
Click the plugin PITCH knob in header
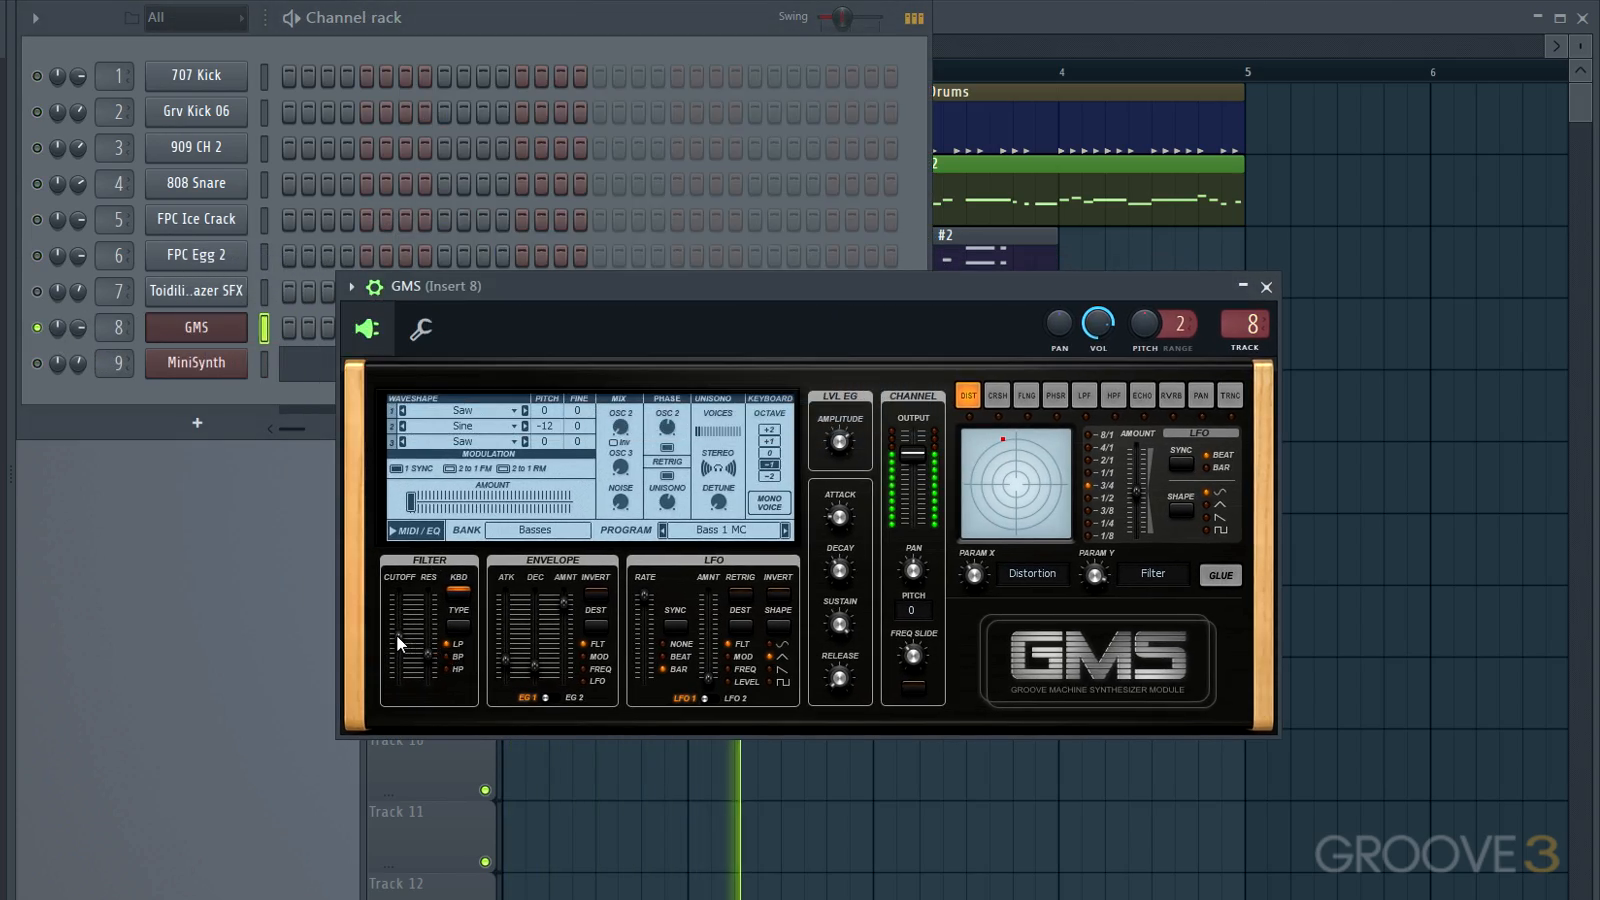pos(1144,323)
